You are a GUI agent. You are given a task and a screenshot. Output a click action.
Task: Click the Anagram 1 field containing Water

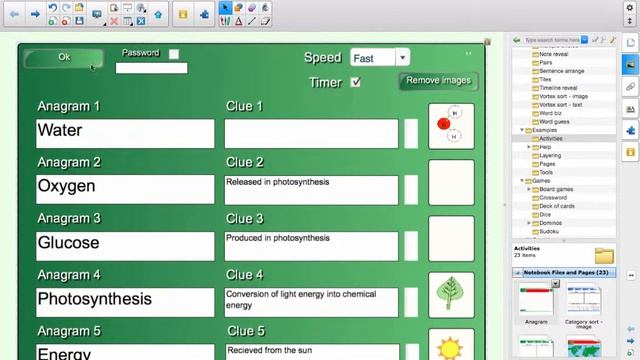[x=125, y=133]
